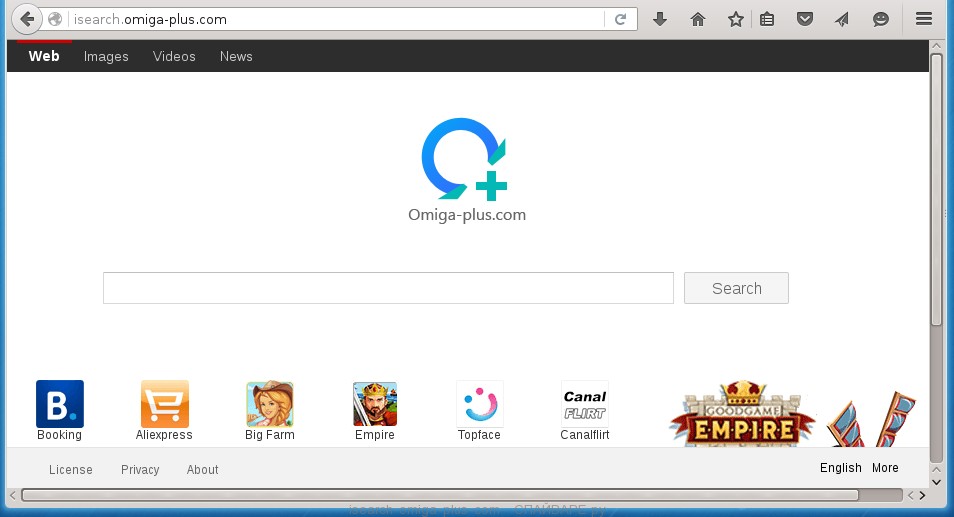Go to the browser home icon
The width and height of the screenshot is (954, 517).
pyautogui.click(x=698, y=19)
